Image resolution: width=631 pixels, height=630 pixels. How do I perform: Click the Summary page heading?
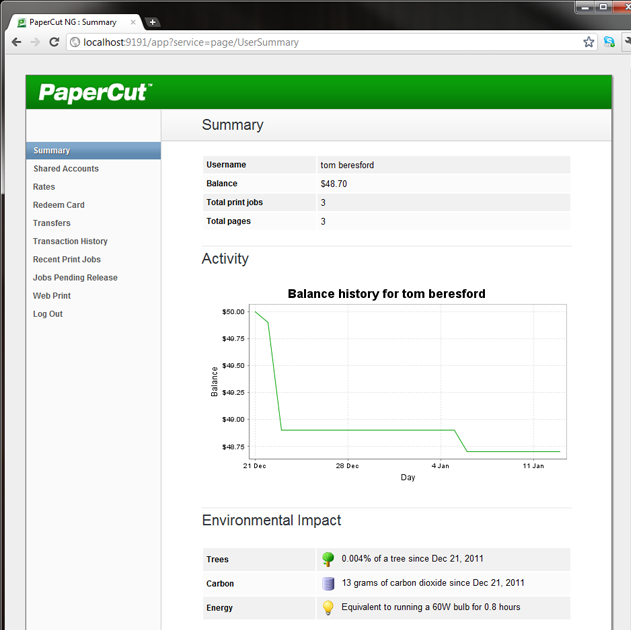point(233,125)
